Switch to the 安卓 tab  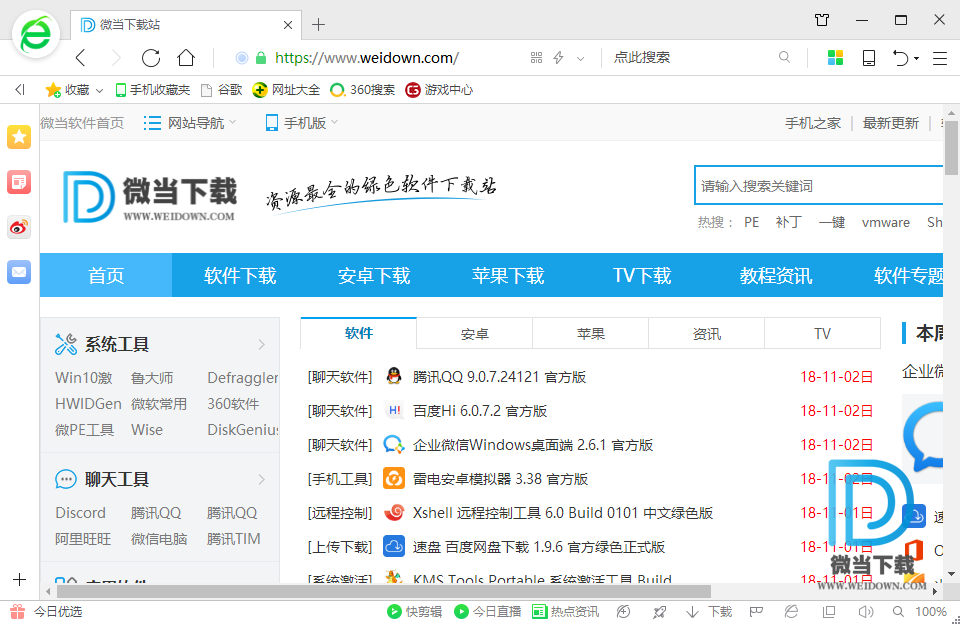tap(474, 334)
